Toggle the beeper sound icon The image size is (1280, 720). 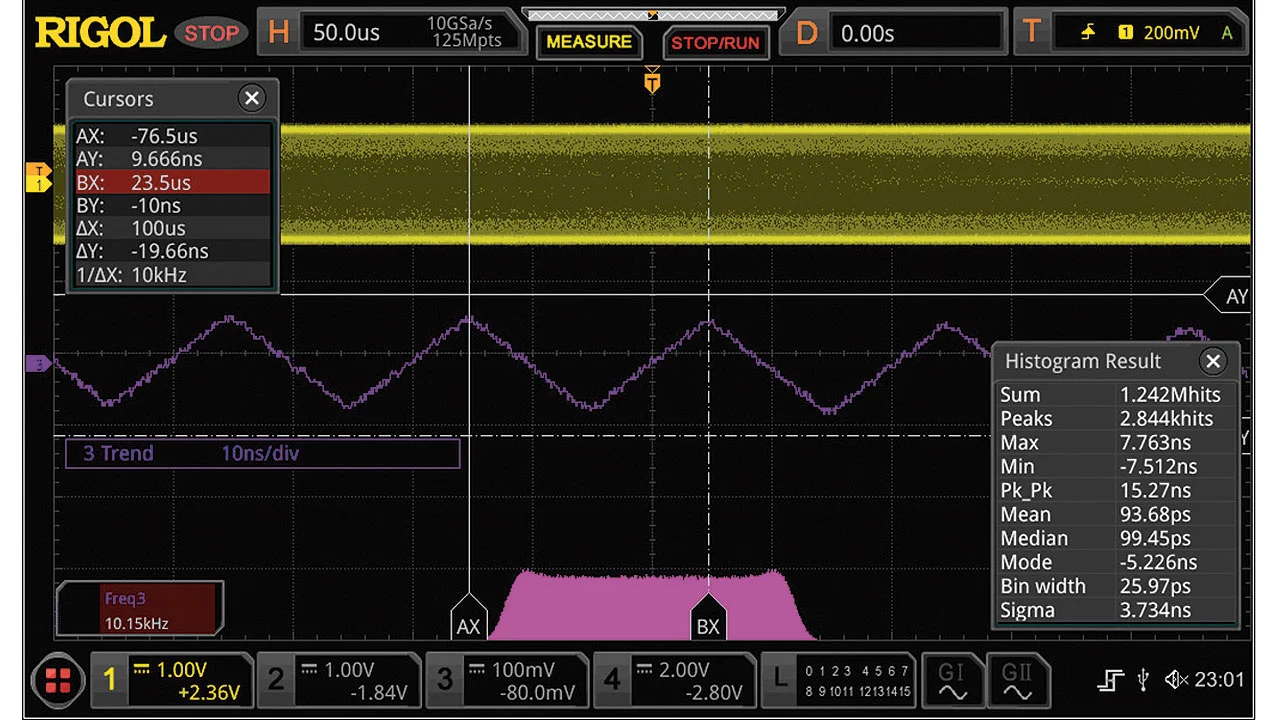tap(1176, 681)
